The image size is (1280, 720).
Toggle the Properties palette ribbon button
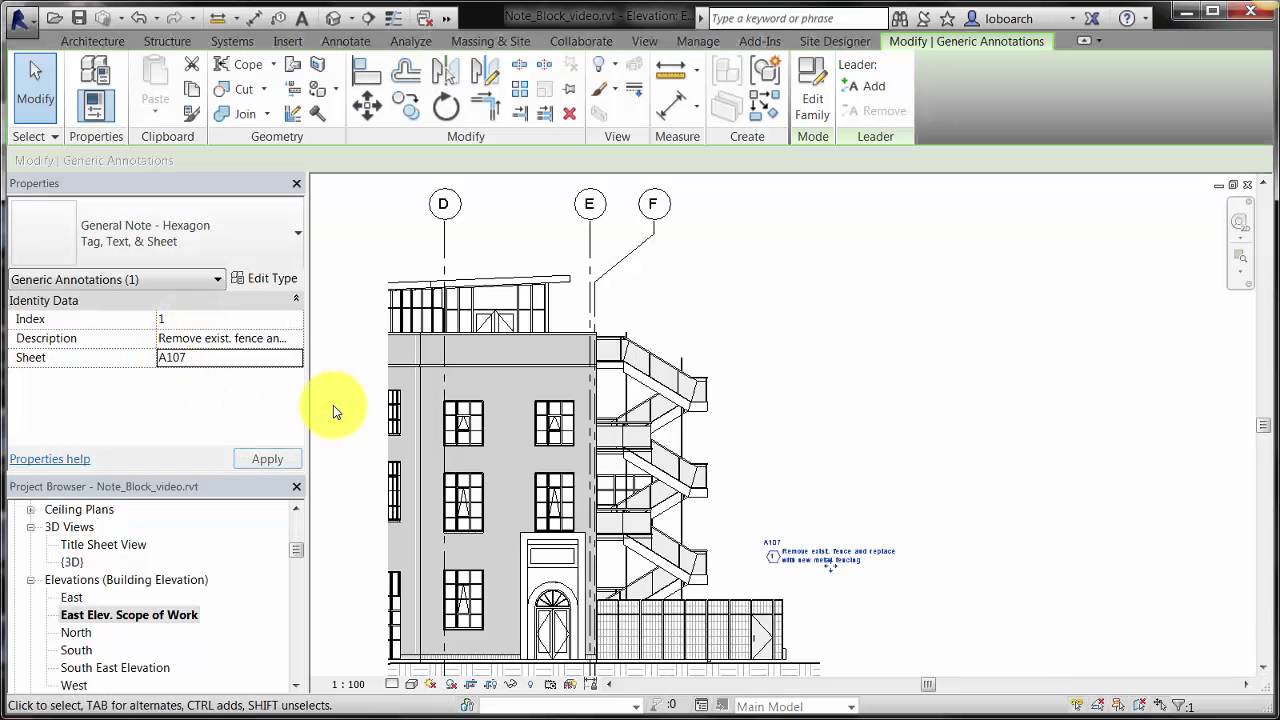point(96,106)
